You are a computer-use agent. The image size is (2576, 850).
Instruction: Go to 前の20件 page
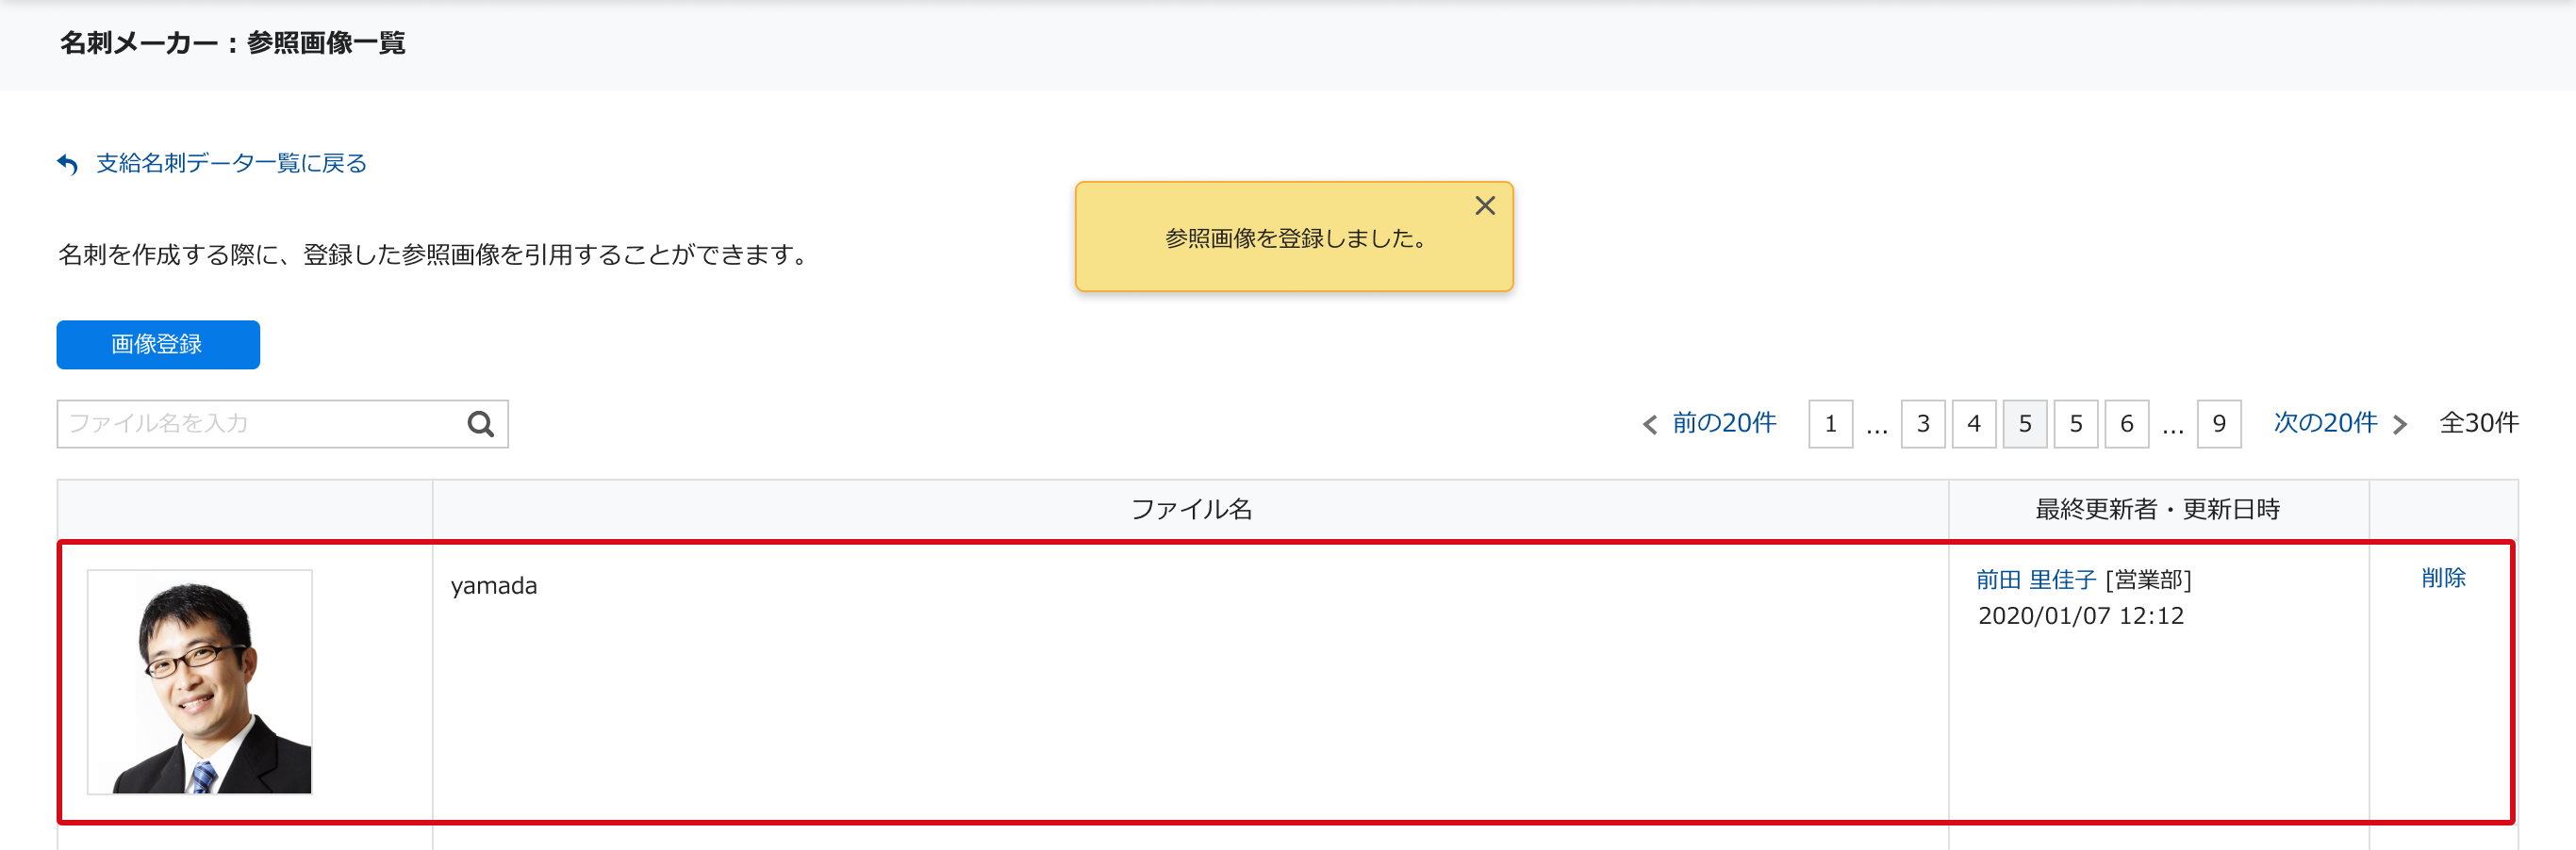1724,423
